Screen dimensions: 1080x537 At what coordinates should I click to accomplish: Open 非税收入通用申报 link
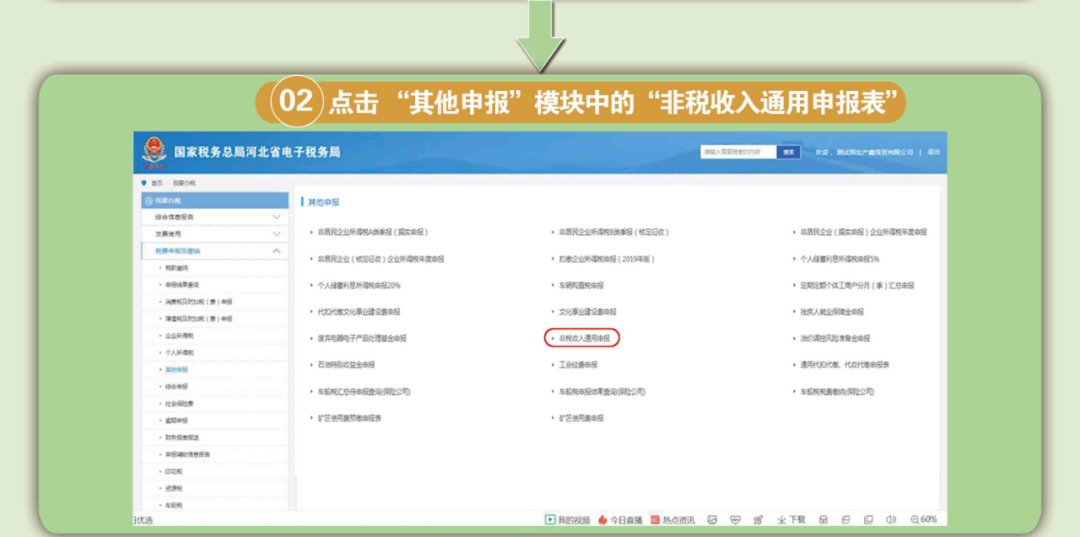coord(583,339)
